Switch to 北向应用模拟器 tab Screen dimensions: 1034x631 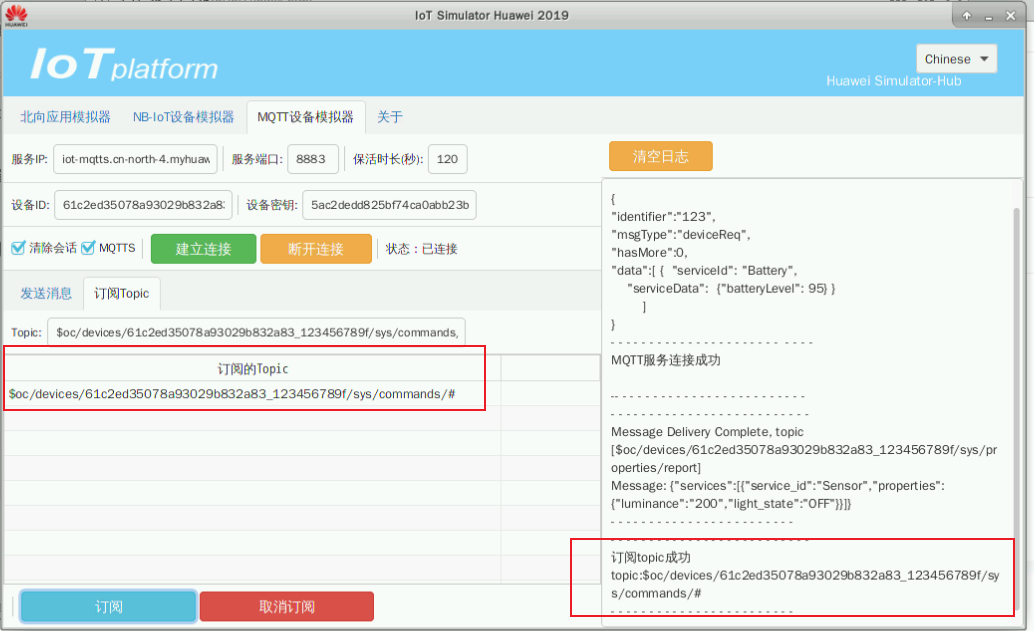(65, 117)
